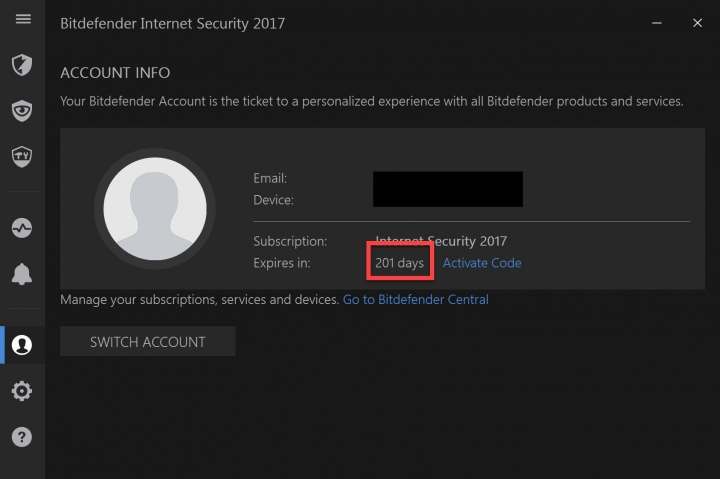
Task: Open the Settings gear icon
Action: [x=22, y=391]
